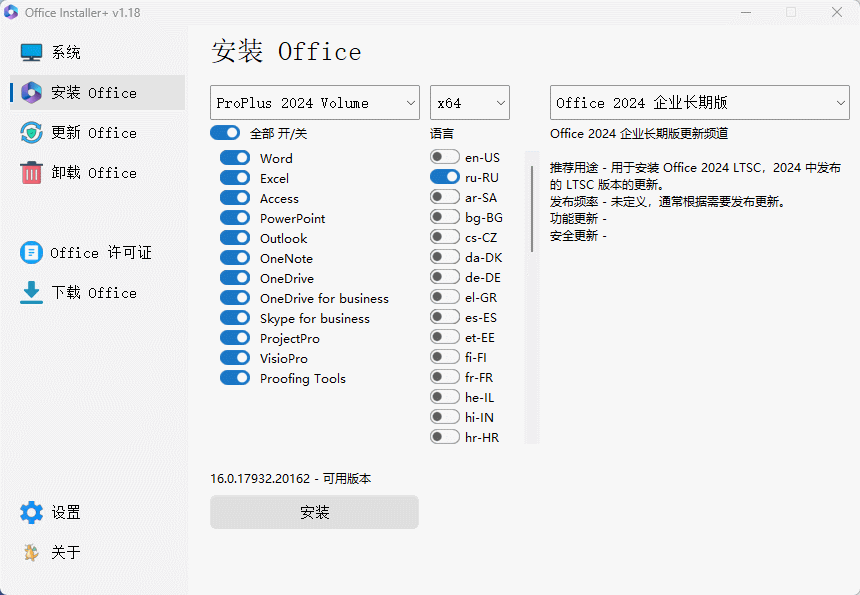Click the monitor icon next to 系统
860x595 pixels.
pos(31,52)
